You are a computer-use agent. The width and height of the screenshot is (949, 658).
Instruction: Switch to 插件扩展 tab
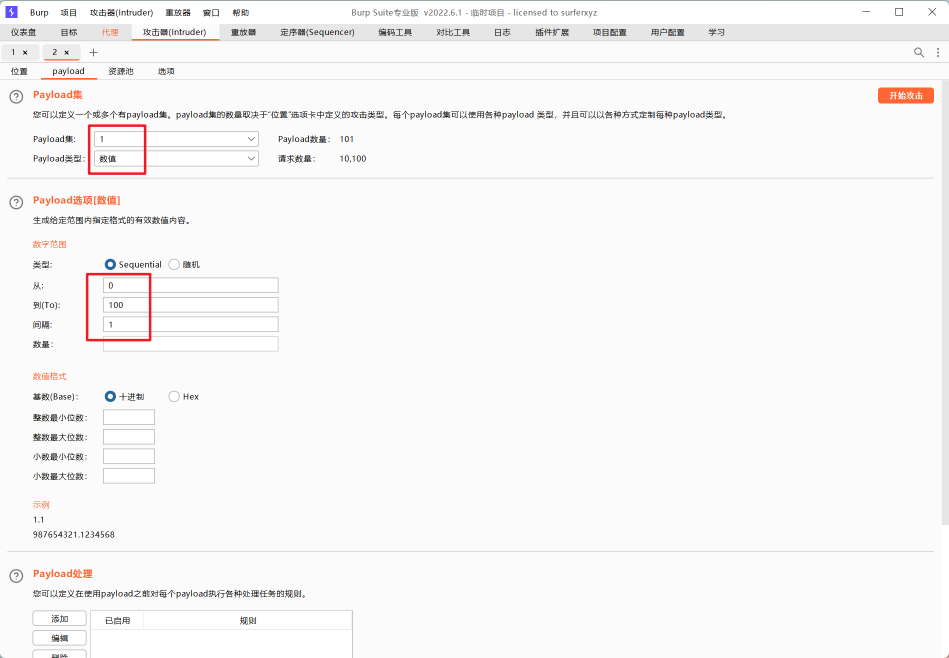[x=552, y=32]
